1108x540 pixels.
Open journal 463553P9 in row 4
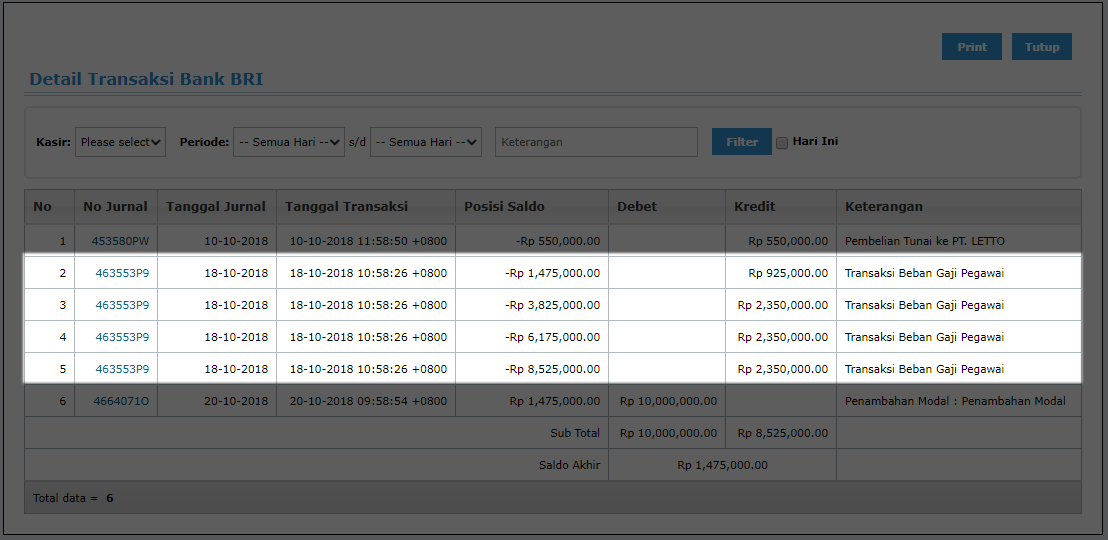(x=122, y=337)
